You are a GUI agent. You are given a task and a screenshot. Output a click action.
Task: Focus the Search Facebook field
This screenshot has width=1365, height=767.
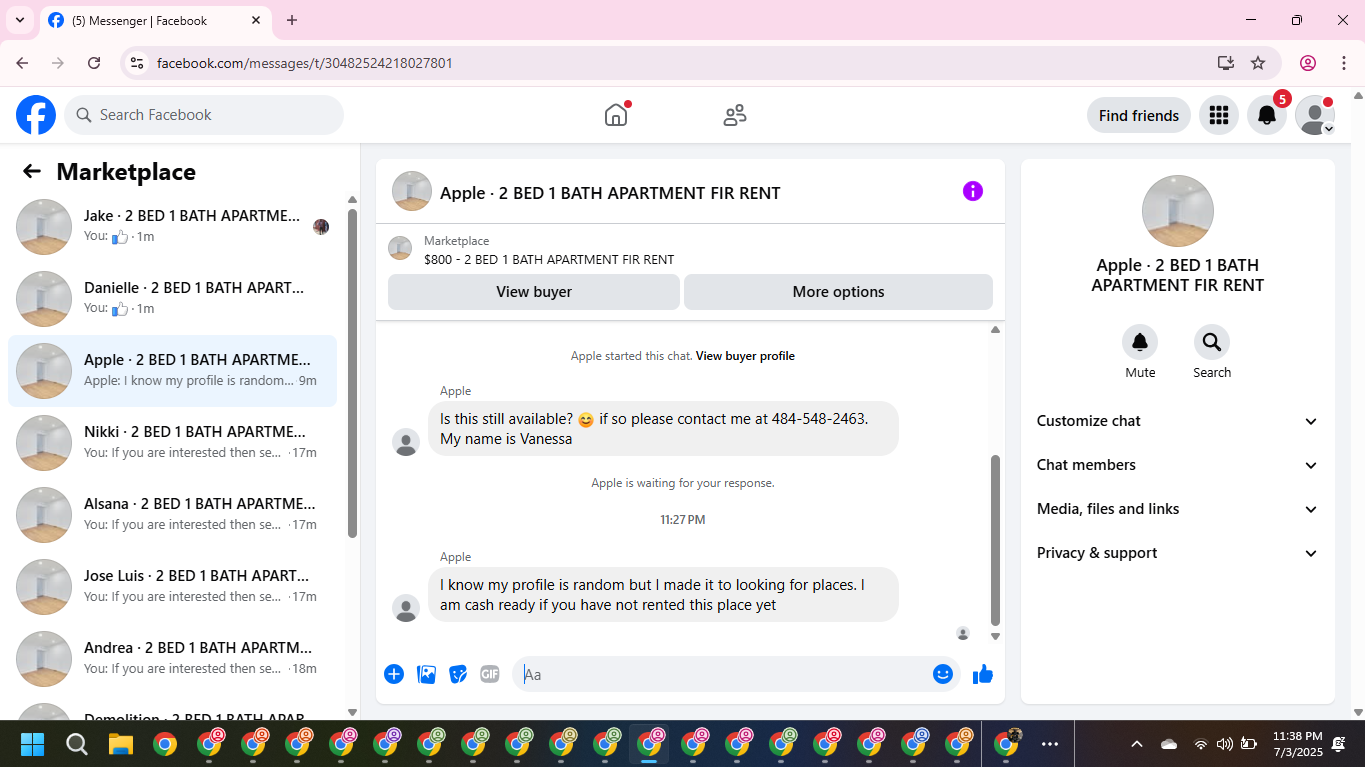point(204,115)
